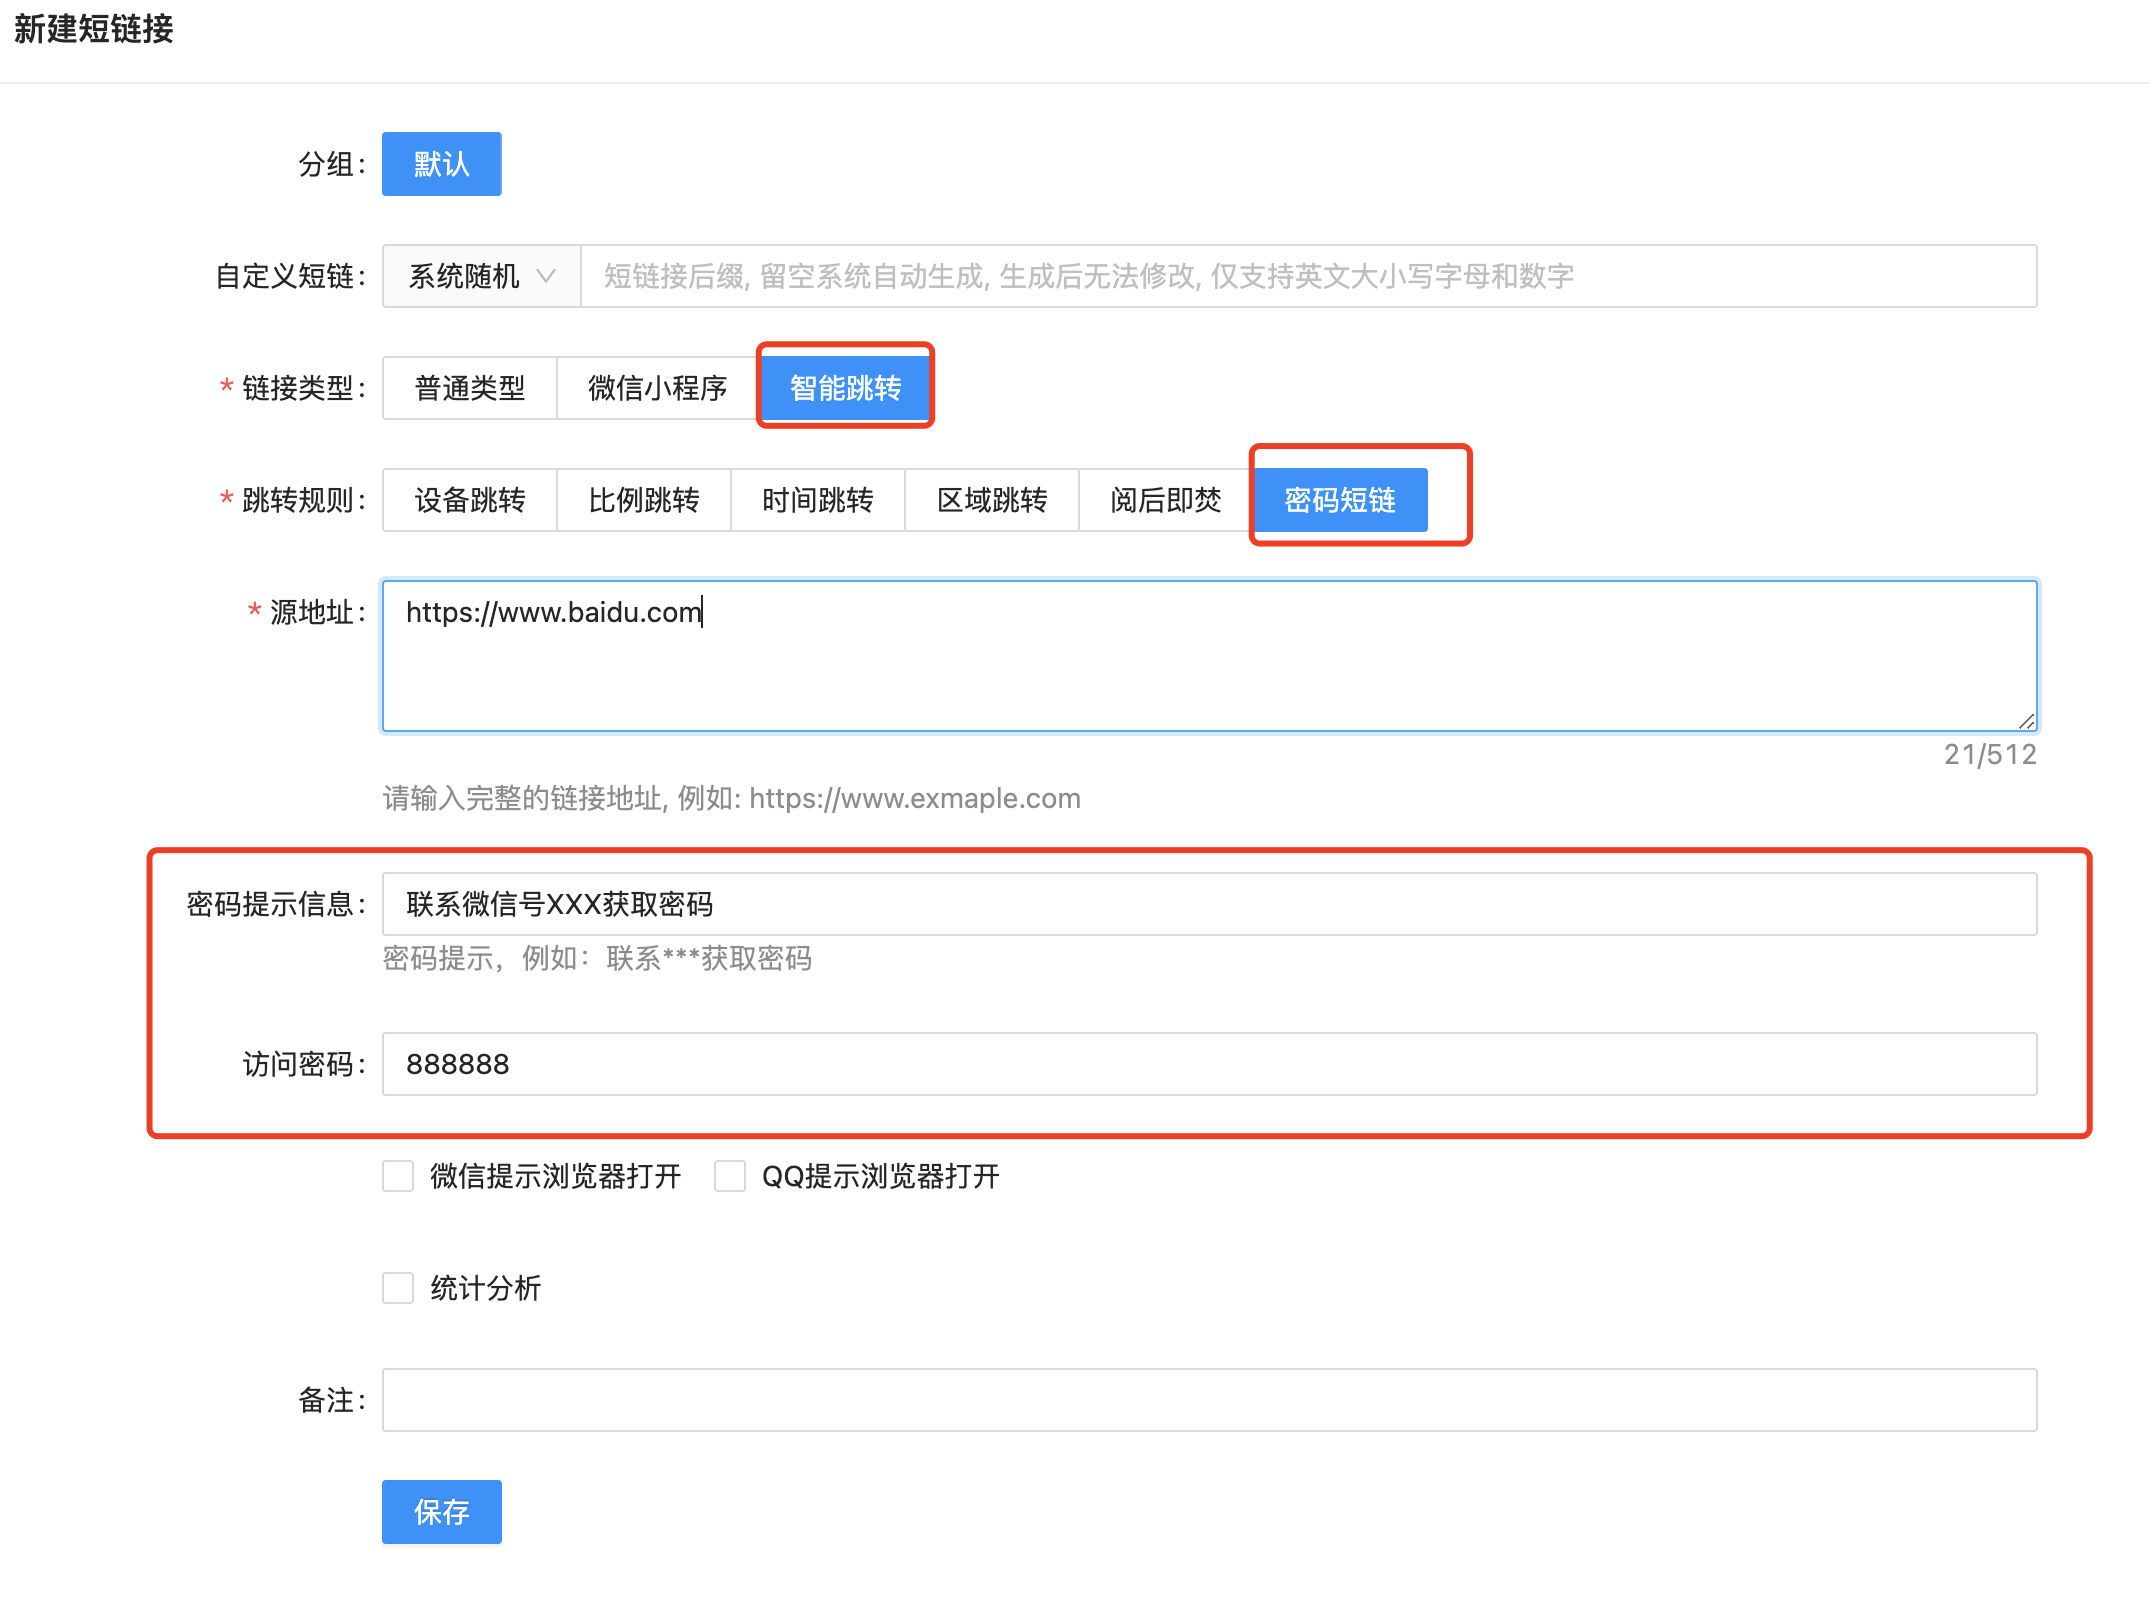2150x1598 pixels.
Task: Choose 比例跳转 redirect rule
Action: [x=643, y=500]
